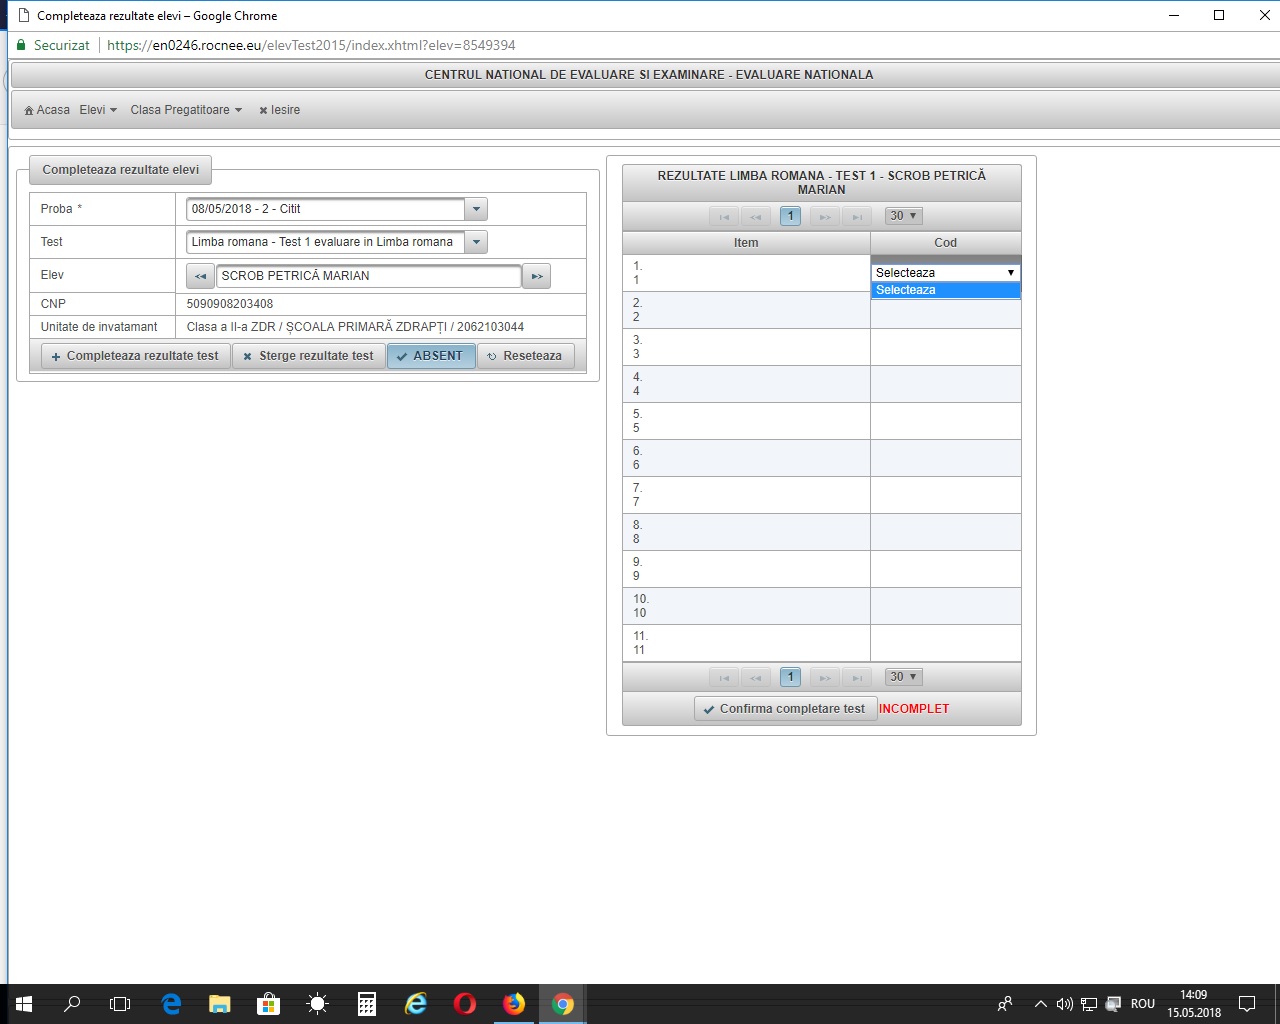1280x1024 pixels.
Task: Open Firefox from the taskbar
Action: tap(514, 1004)
